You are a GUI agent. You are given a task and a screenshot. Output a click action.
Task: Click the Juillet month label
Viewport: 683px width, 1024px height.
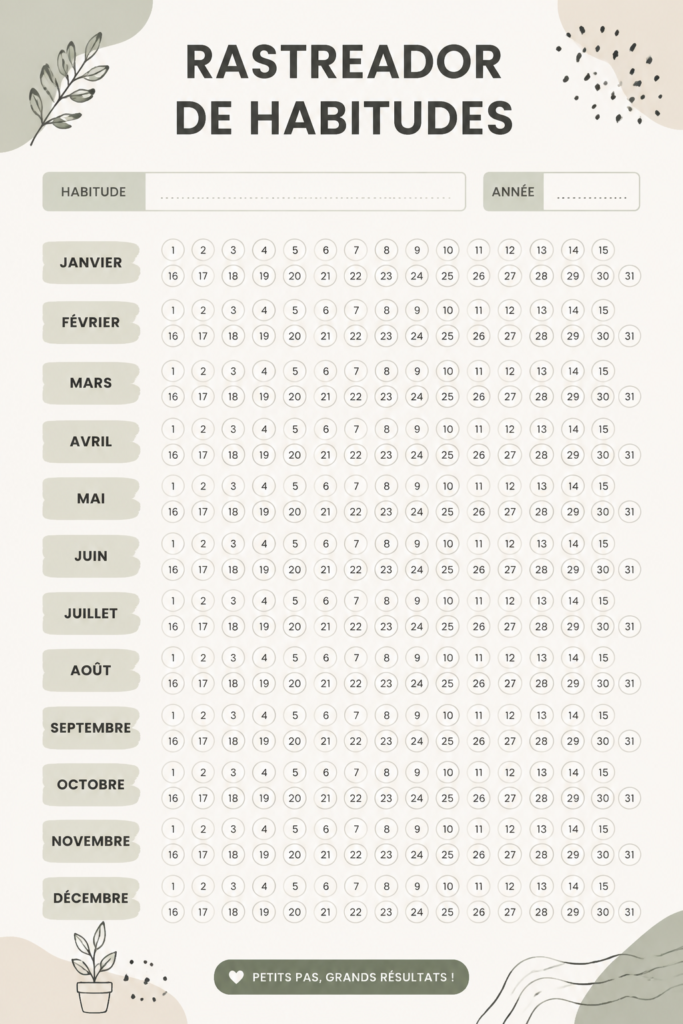click(x=91, y=613)
